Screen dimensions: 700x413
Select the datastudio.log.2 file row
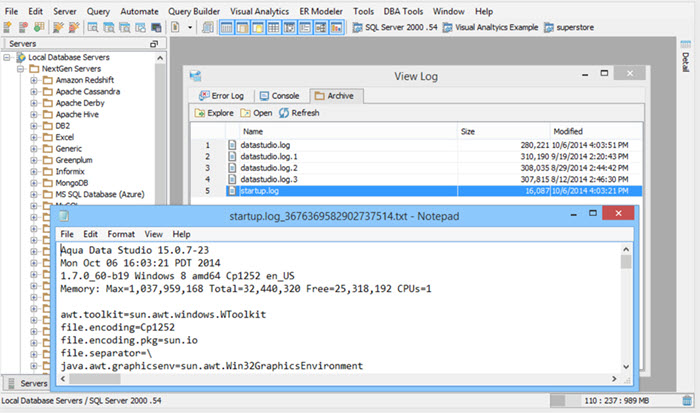(417, 168)
